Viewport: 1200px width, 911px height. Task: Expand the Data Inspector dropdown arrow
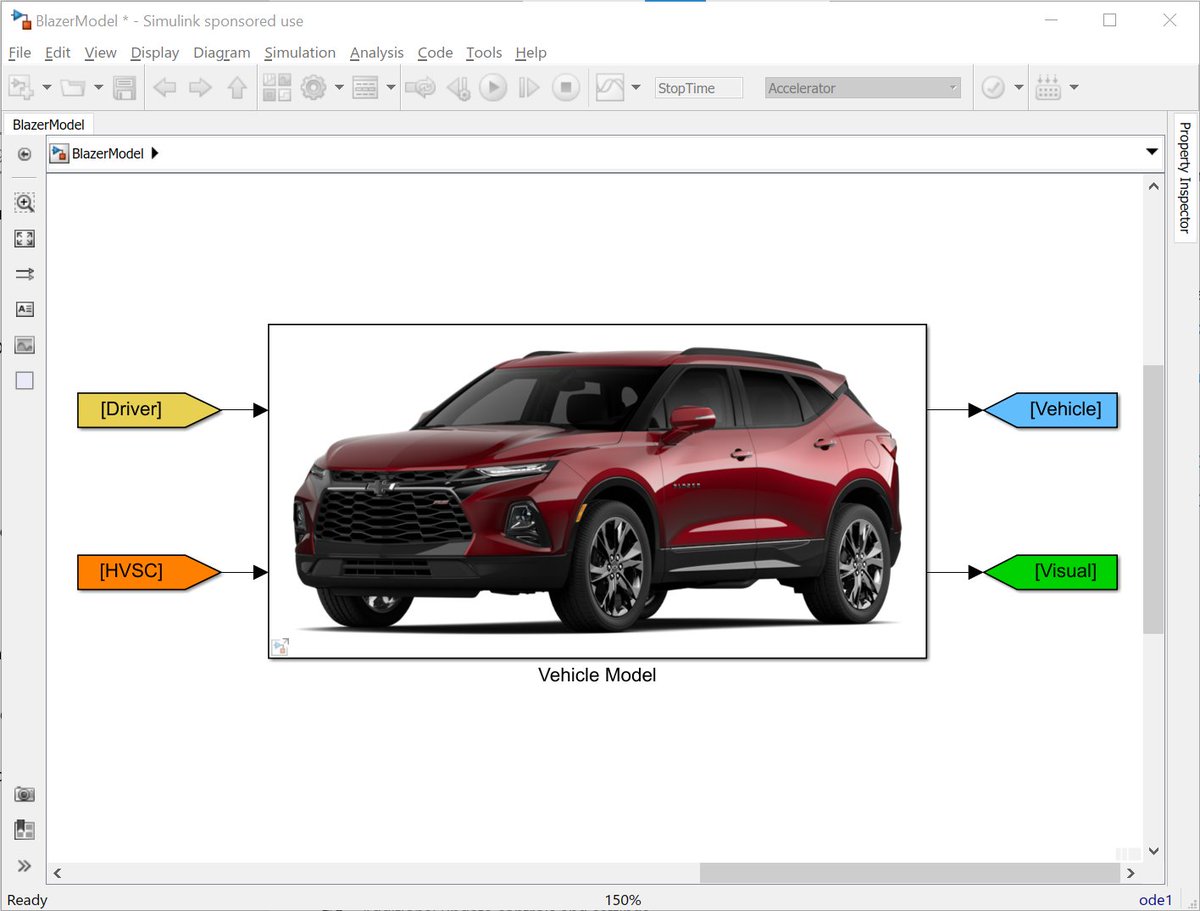coord(636,88)
